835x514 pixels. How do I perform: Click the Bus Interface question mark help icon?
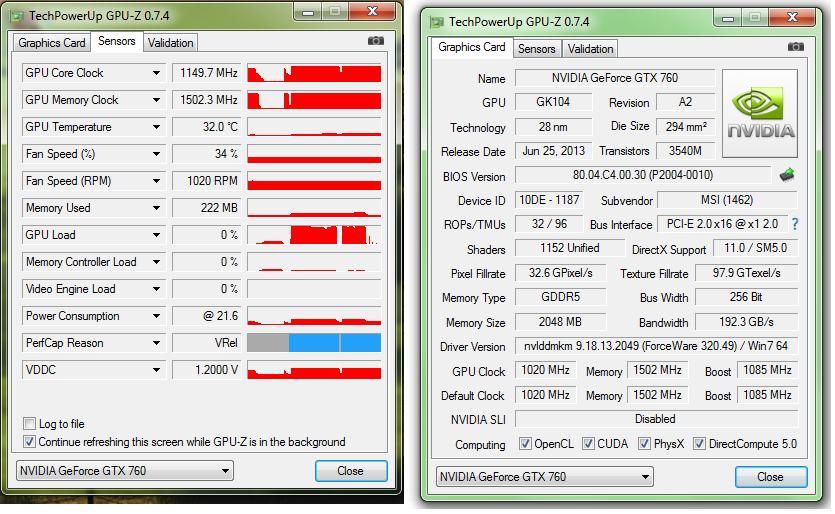(x=795, y=224)
